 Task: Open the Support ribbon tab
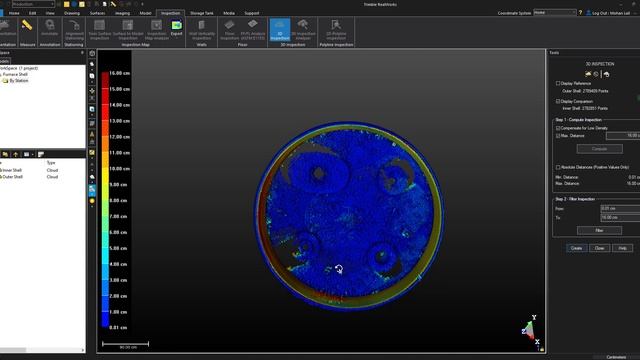click(x=251, y=13)
